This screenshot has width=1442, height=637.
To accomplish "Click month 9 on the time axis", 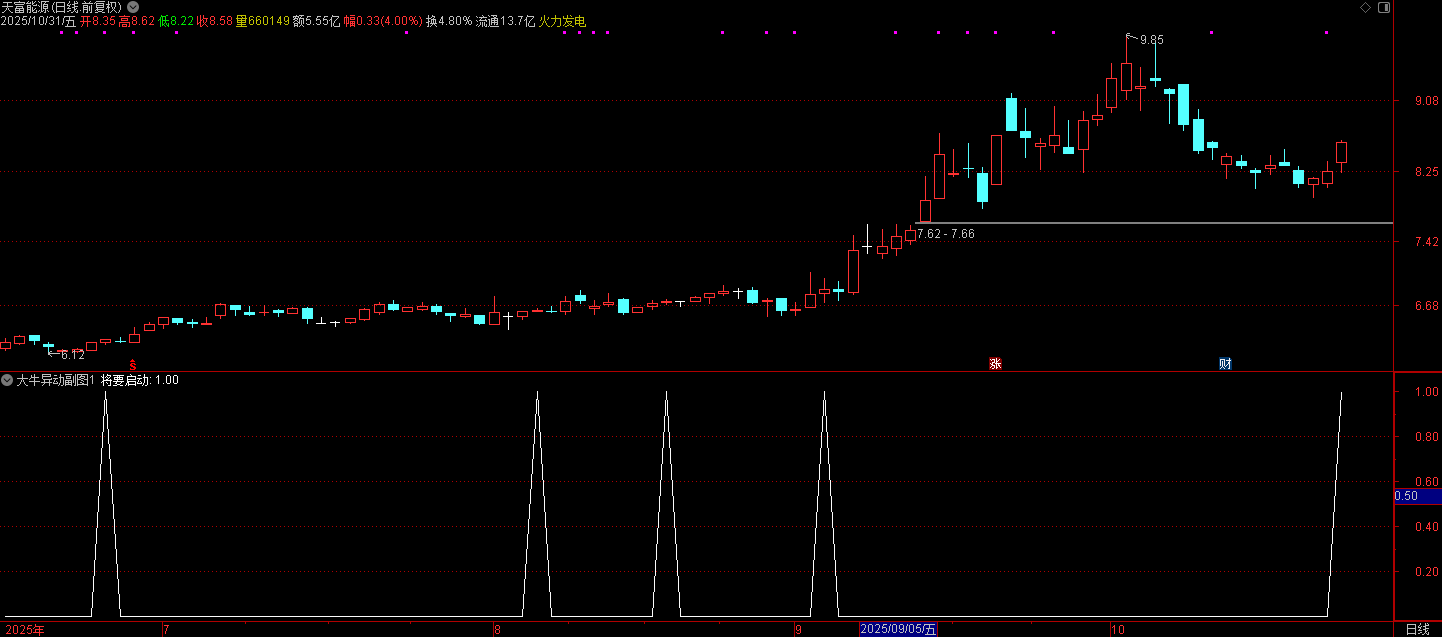I will pos(798,629).
